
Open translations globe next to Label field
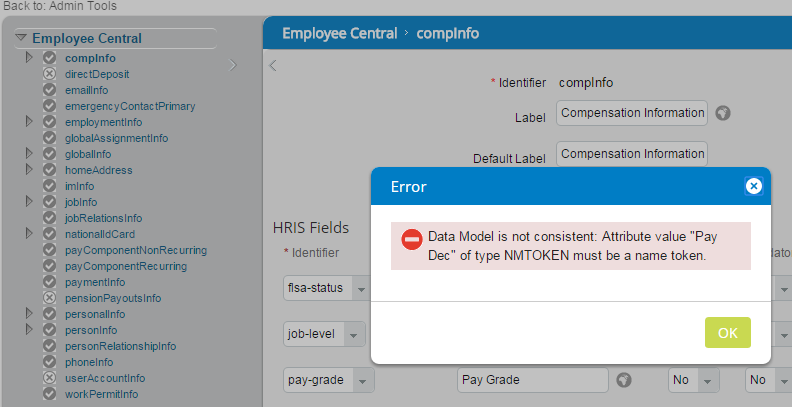[723, 113]
